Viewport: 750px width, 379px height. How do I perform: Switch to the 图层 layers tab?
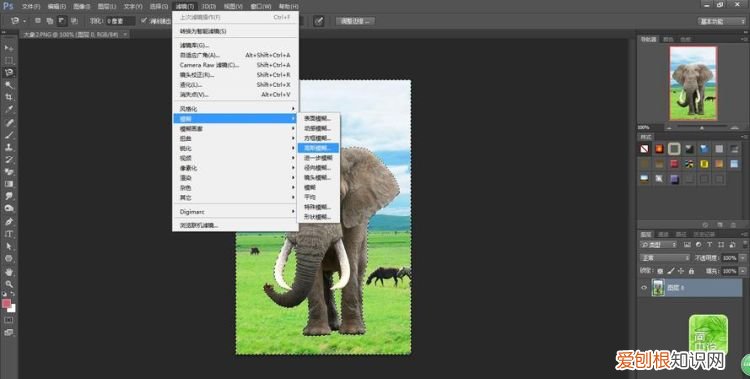(646, 234)
